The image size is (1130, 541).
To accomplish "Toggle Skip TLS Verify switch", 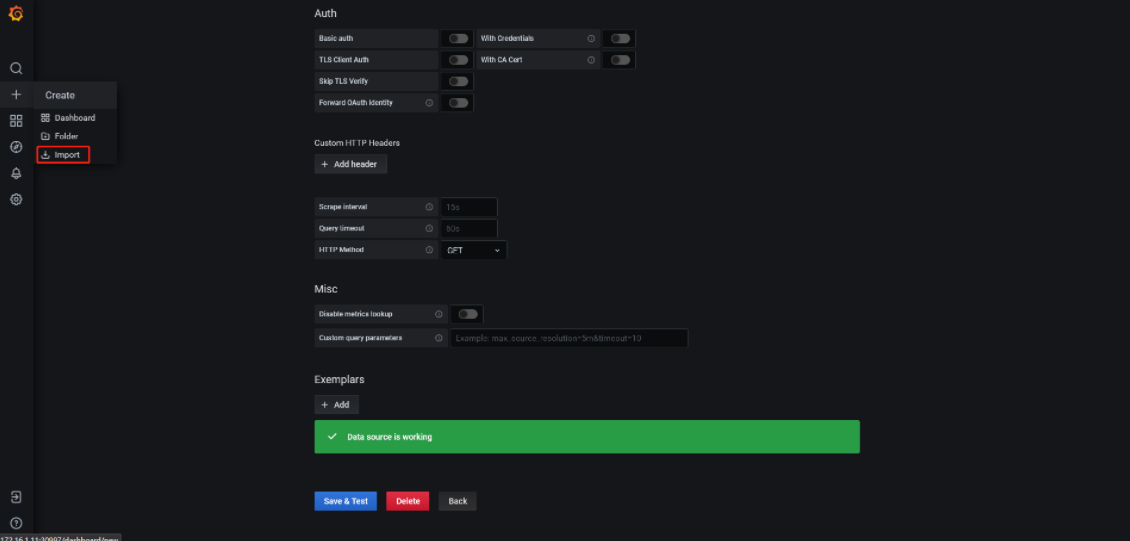I will tap(458, 81).
